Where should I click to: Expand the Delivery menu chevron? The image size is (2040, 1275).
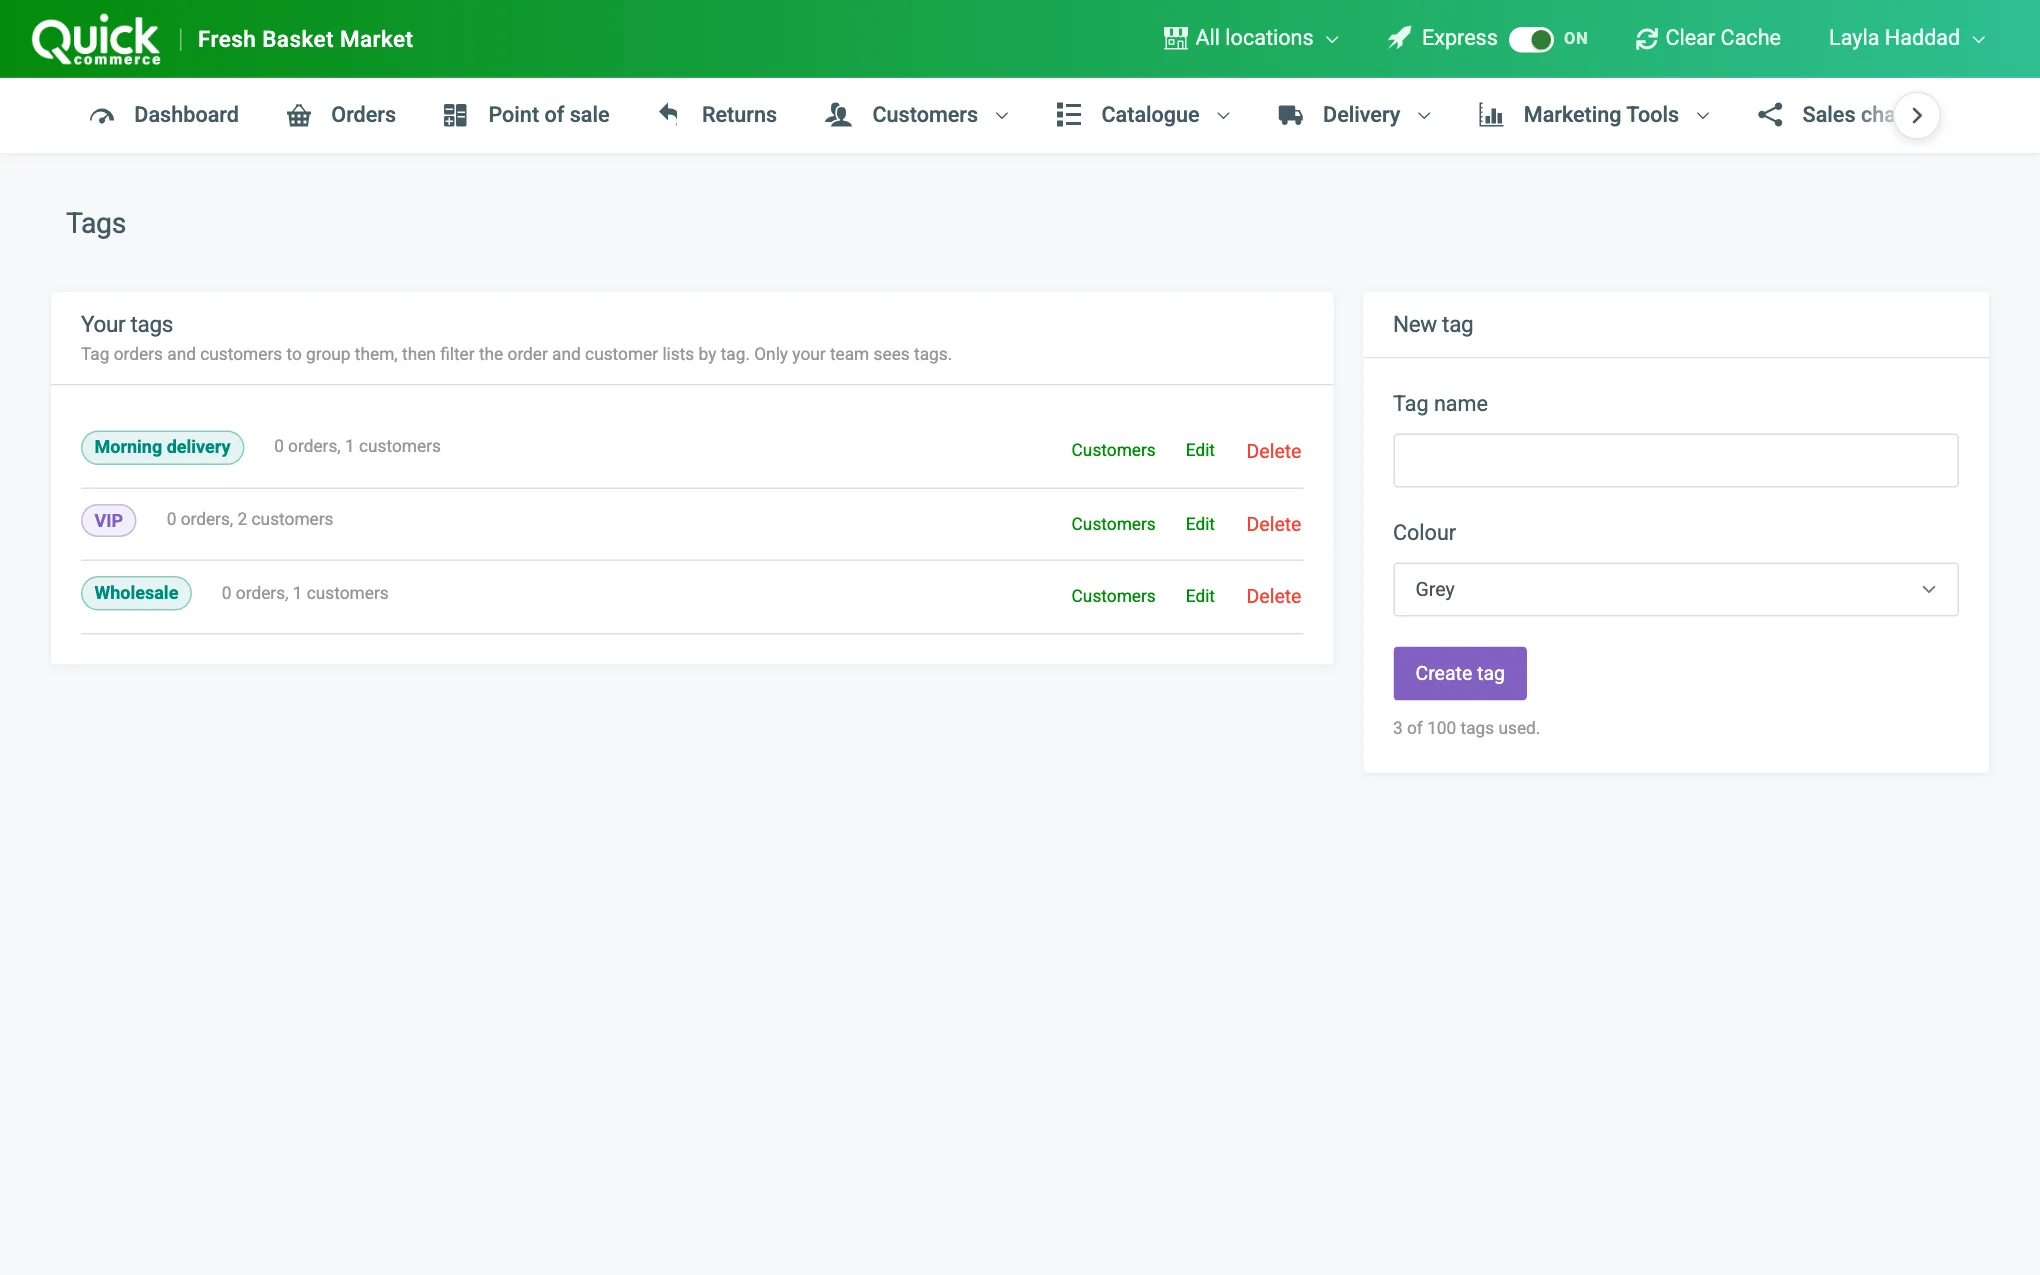1424,116
